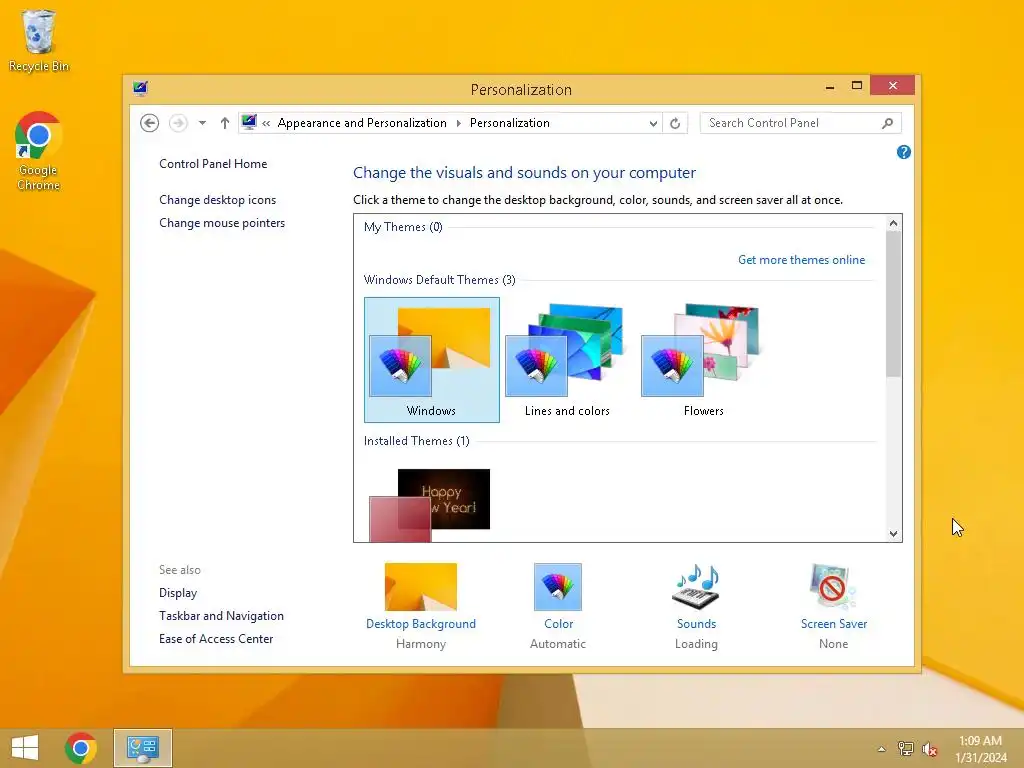
Task: Open the breadcrumb arrow after Appearance and Personalization
Action: tap(458, 123)
